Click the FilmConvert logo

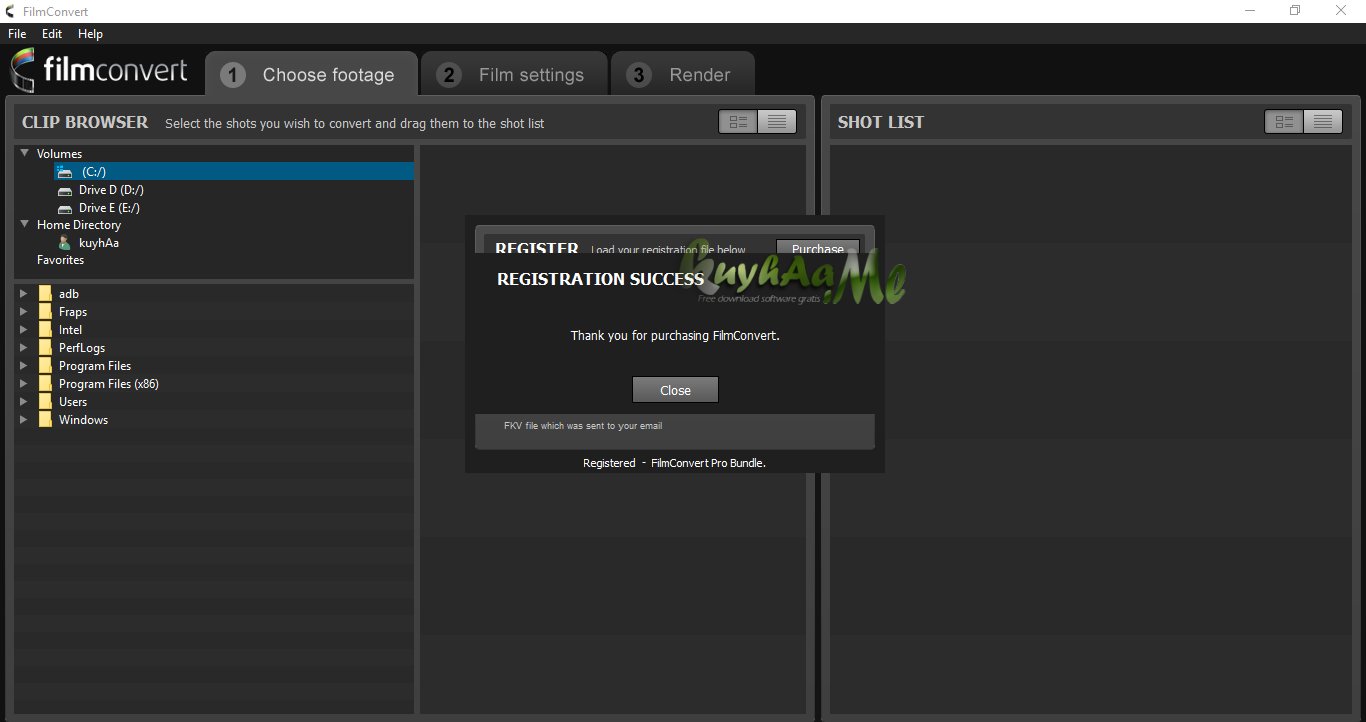(98, 71)
